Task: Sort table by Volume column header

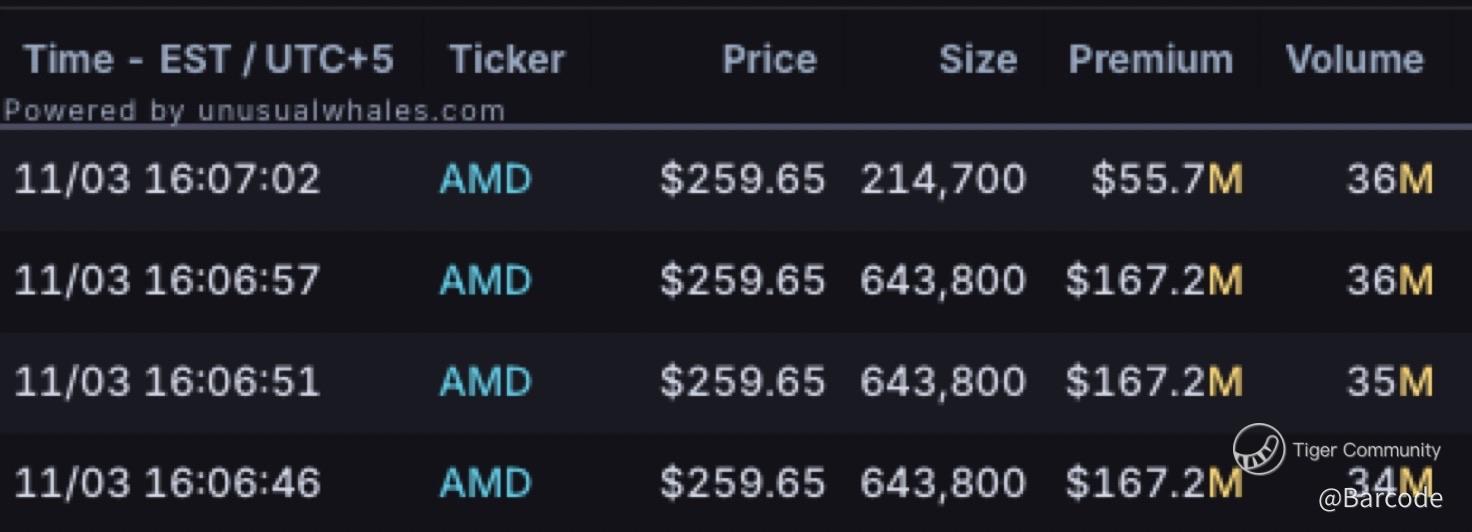Action: point(1354,60)
